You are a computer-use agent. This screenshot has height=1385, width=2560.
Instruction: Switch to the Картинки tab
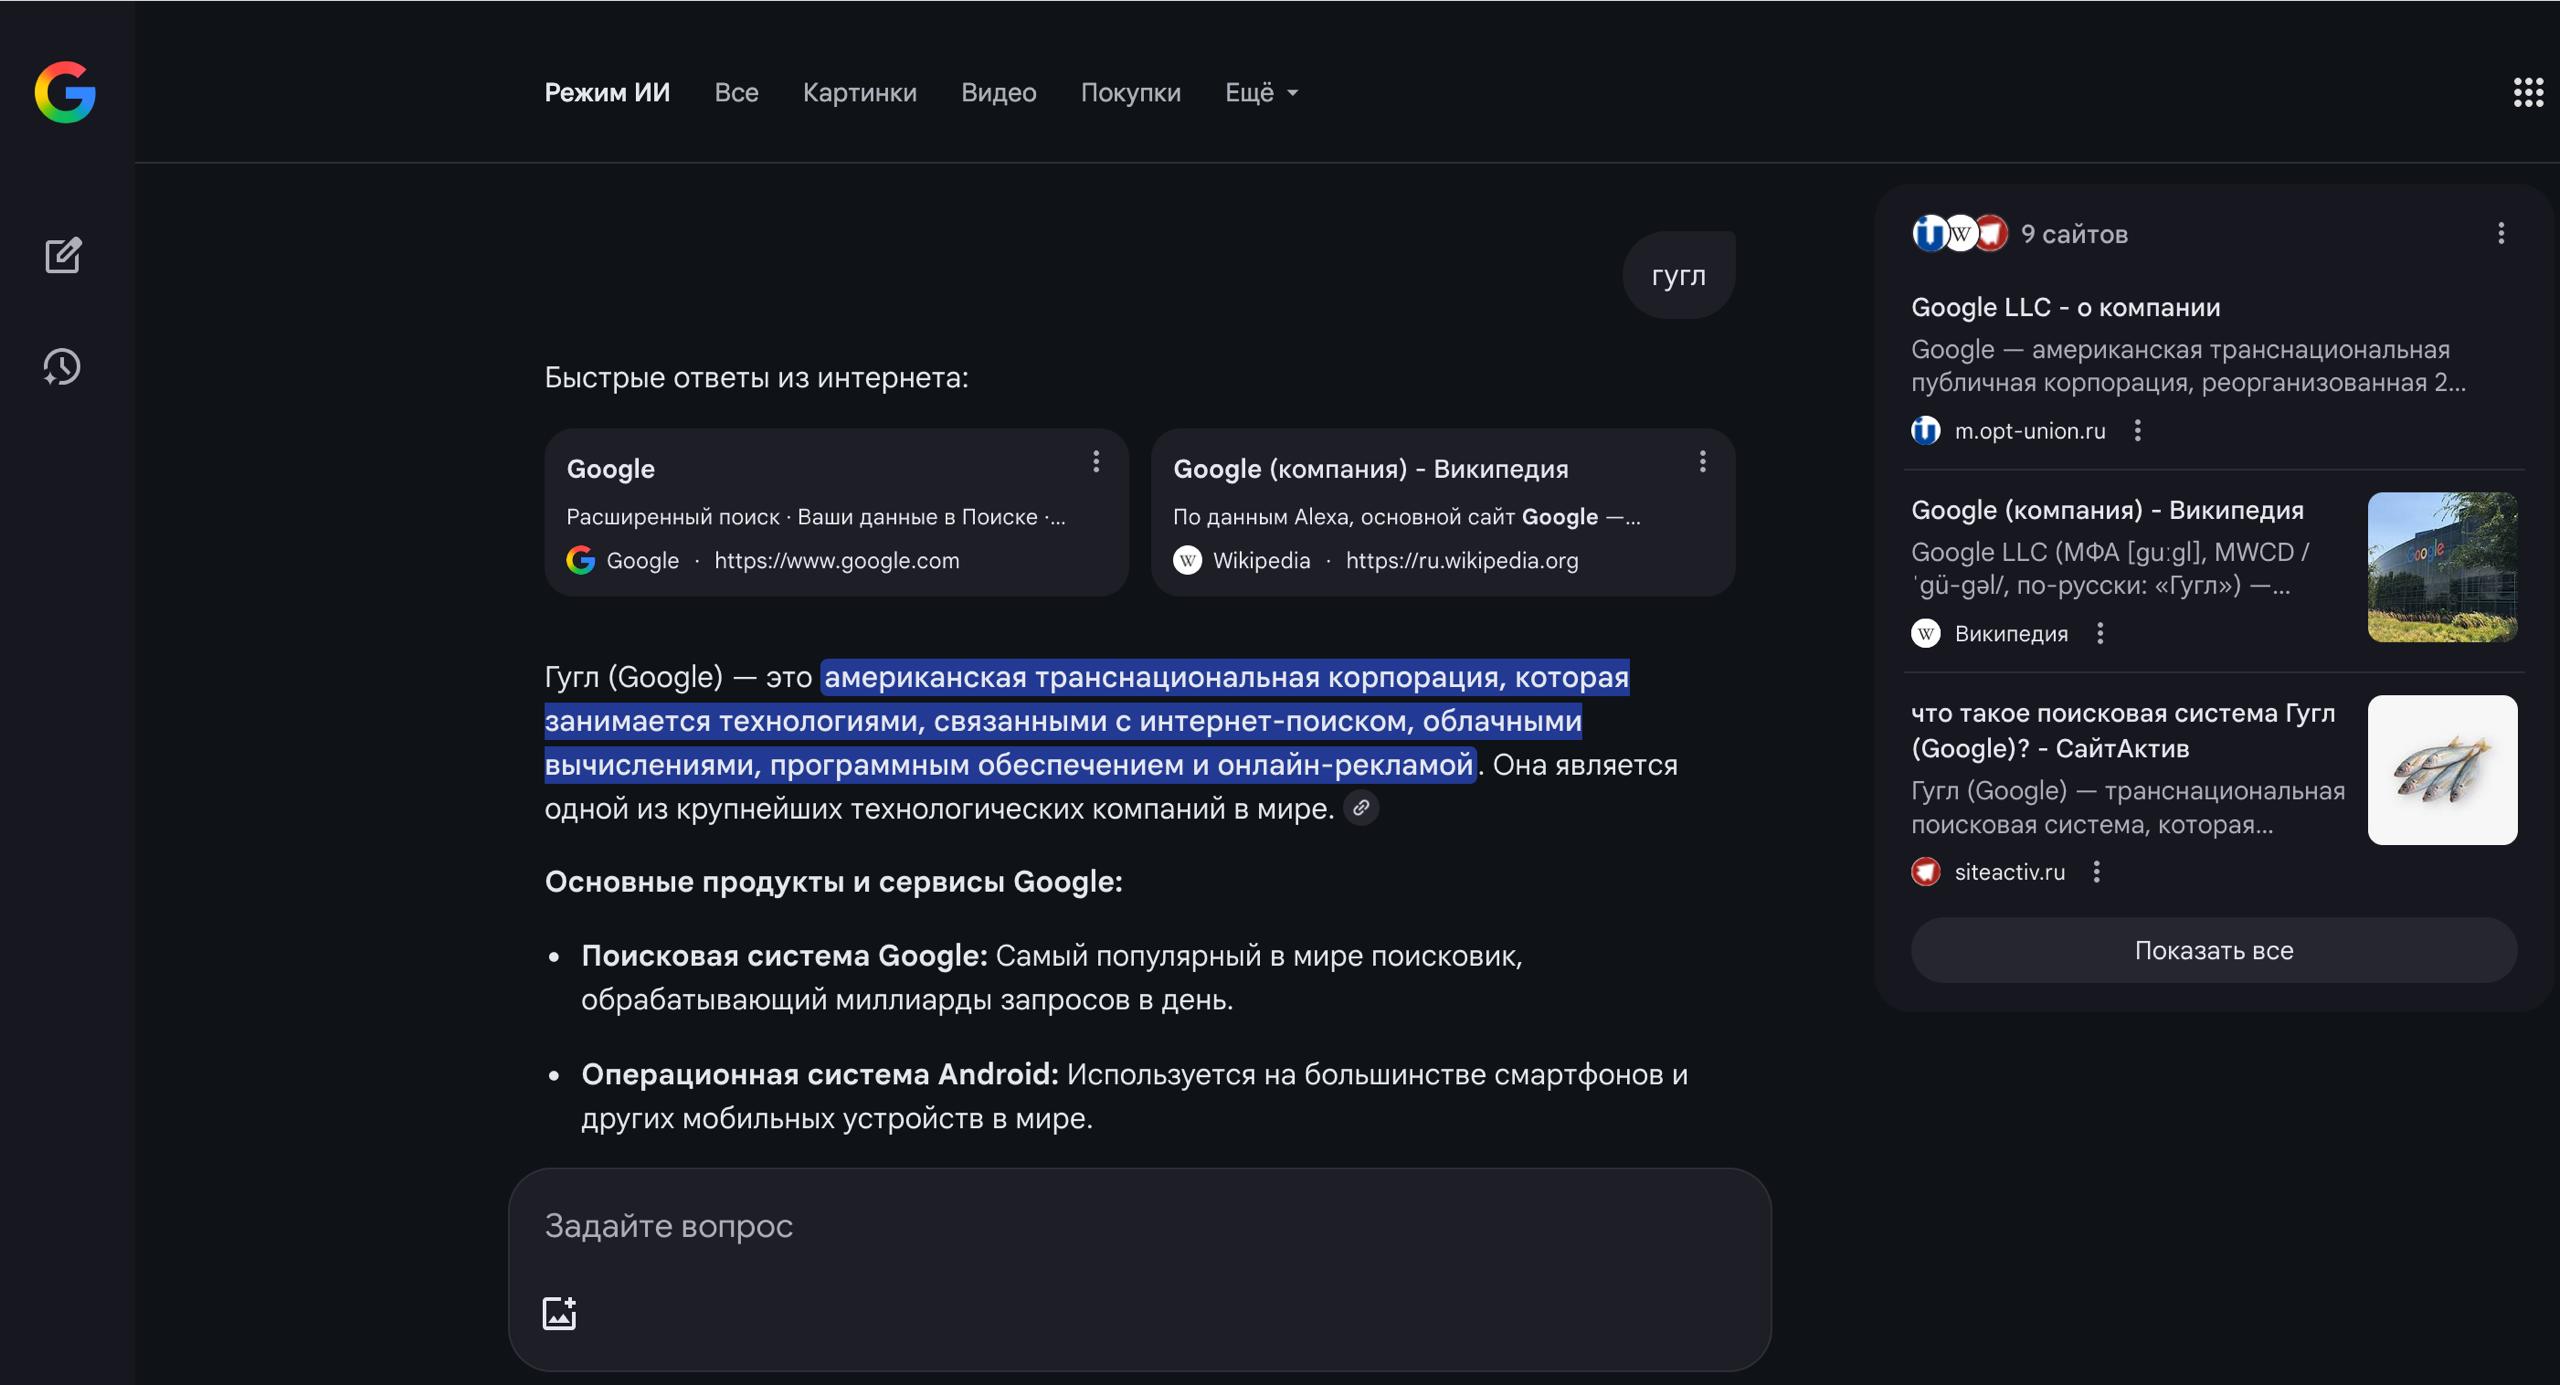(x=859, y=92)
